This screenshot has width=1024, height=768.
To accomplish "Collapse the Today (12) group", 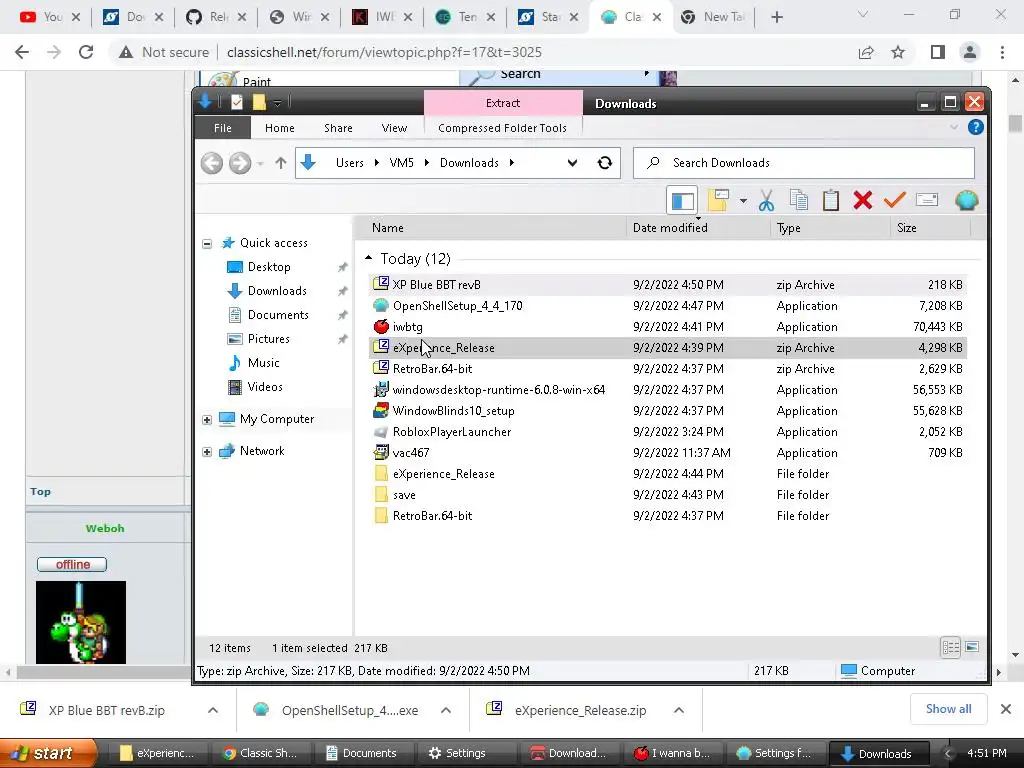I will 368,258.
